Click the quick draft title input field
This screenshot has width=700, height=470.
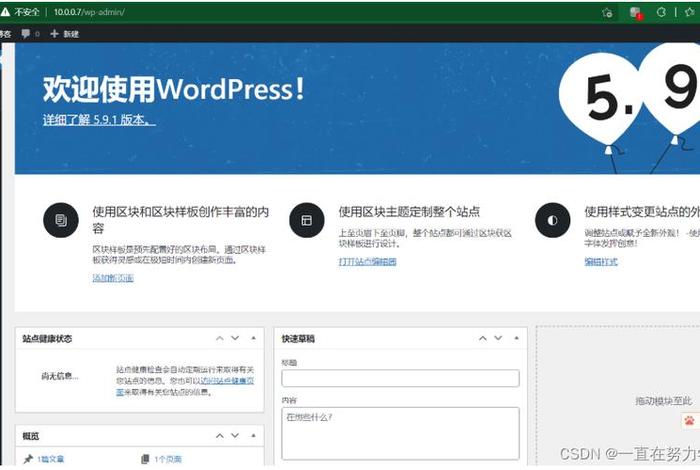click(x=400, y=378)
